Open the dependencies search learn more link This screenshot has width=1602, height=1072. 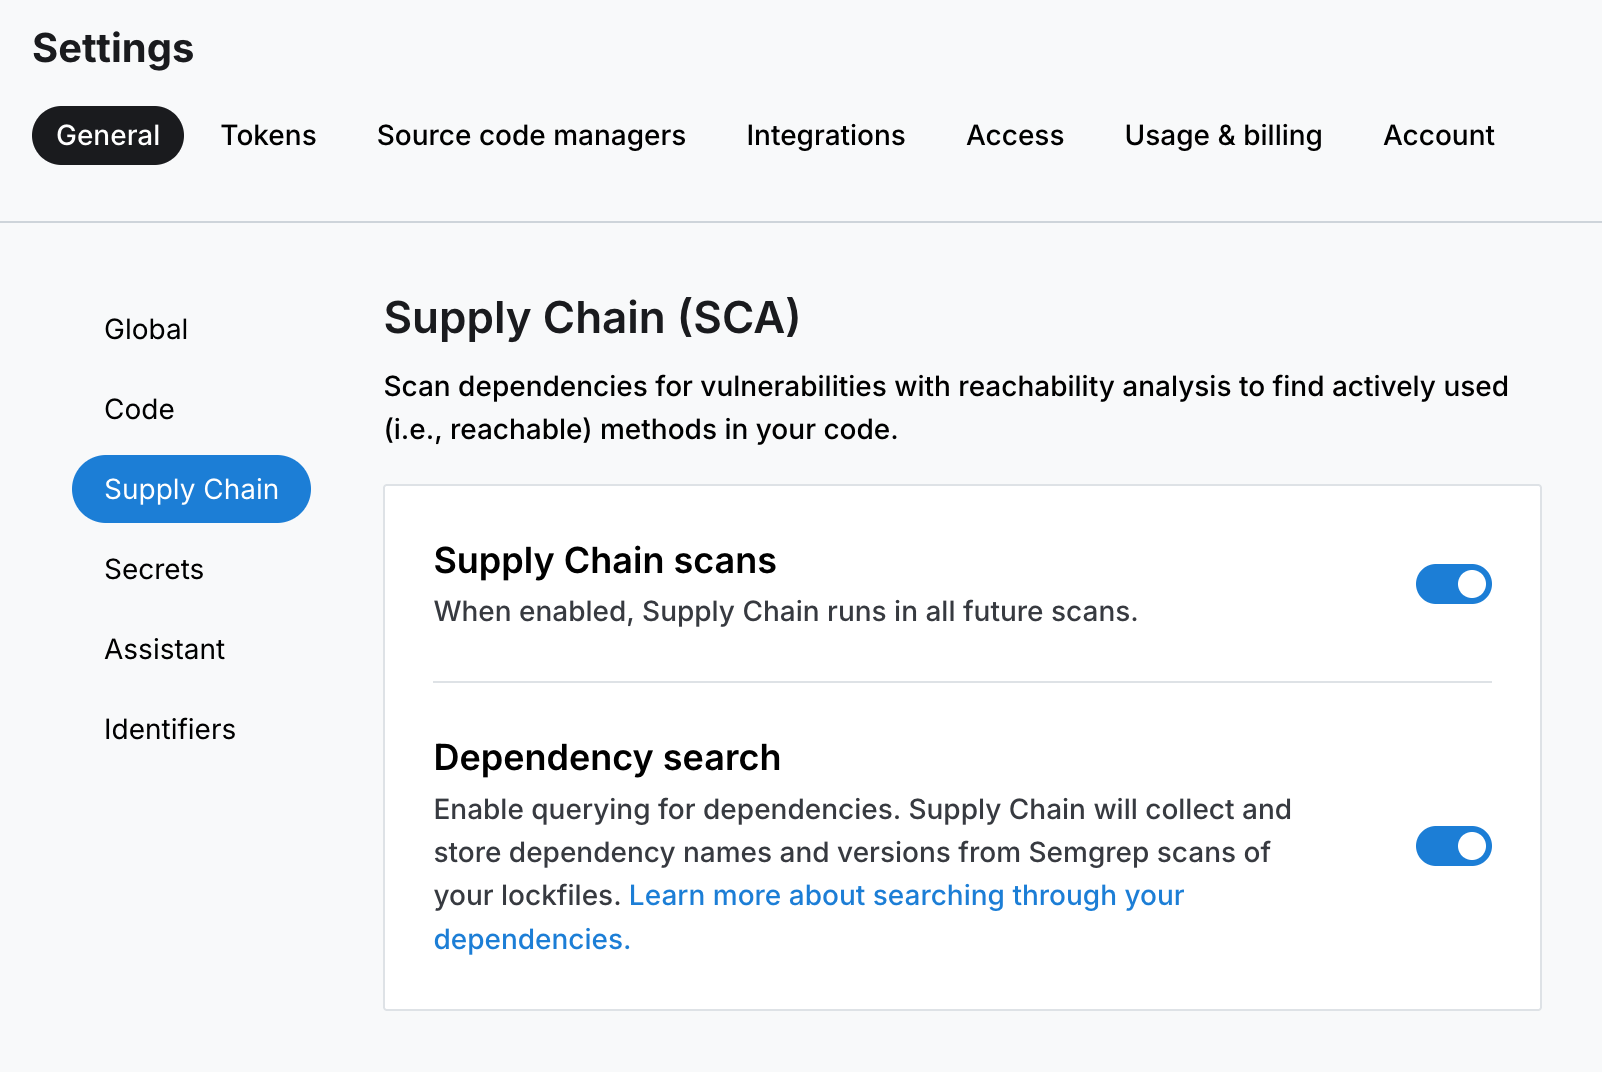(x=906, y=895)
